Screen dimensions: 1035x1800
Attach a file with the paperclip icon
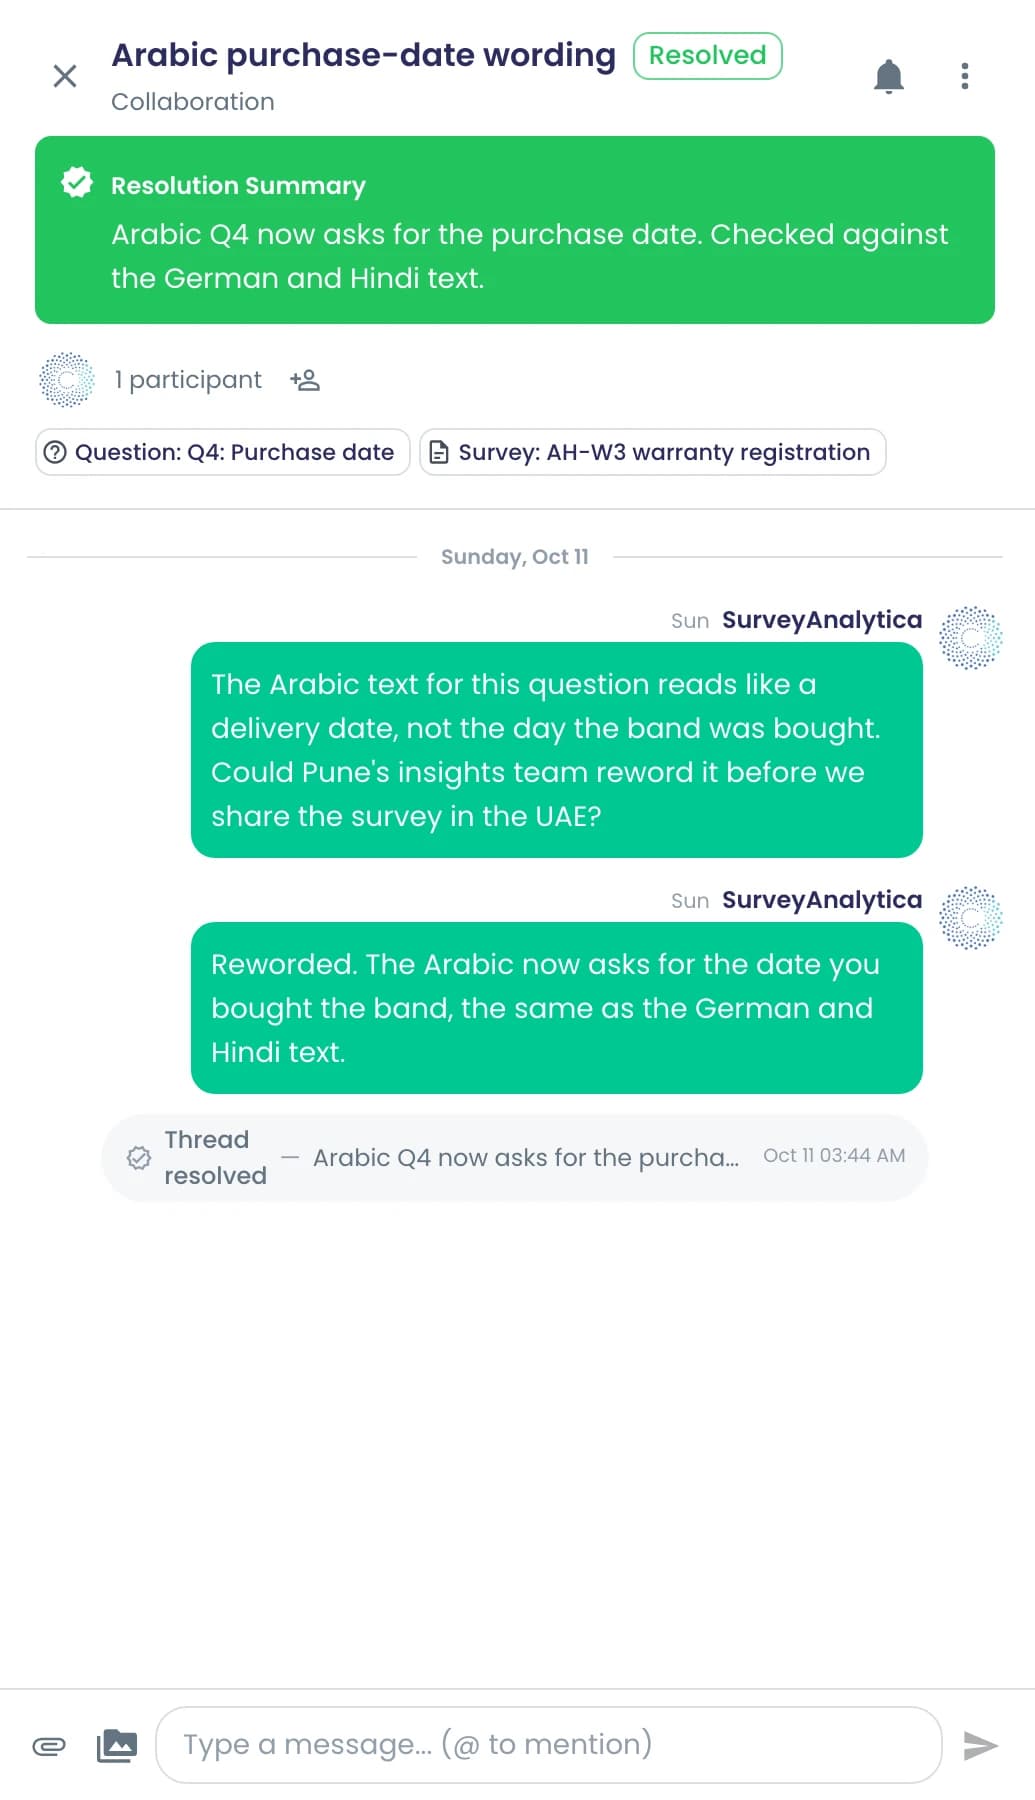point(49,1746)
